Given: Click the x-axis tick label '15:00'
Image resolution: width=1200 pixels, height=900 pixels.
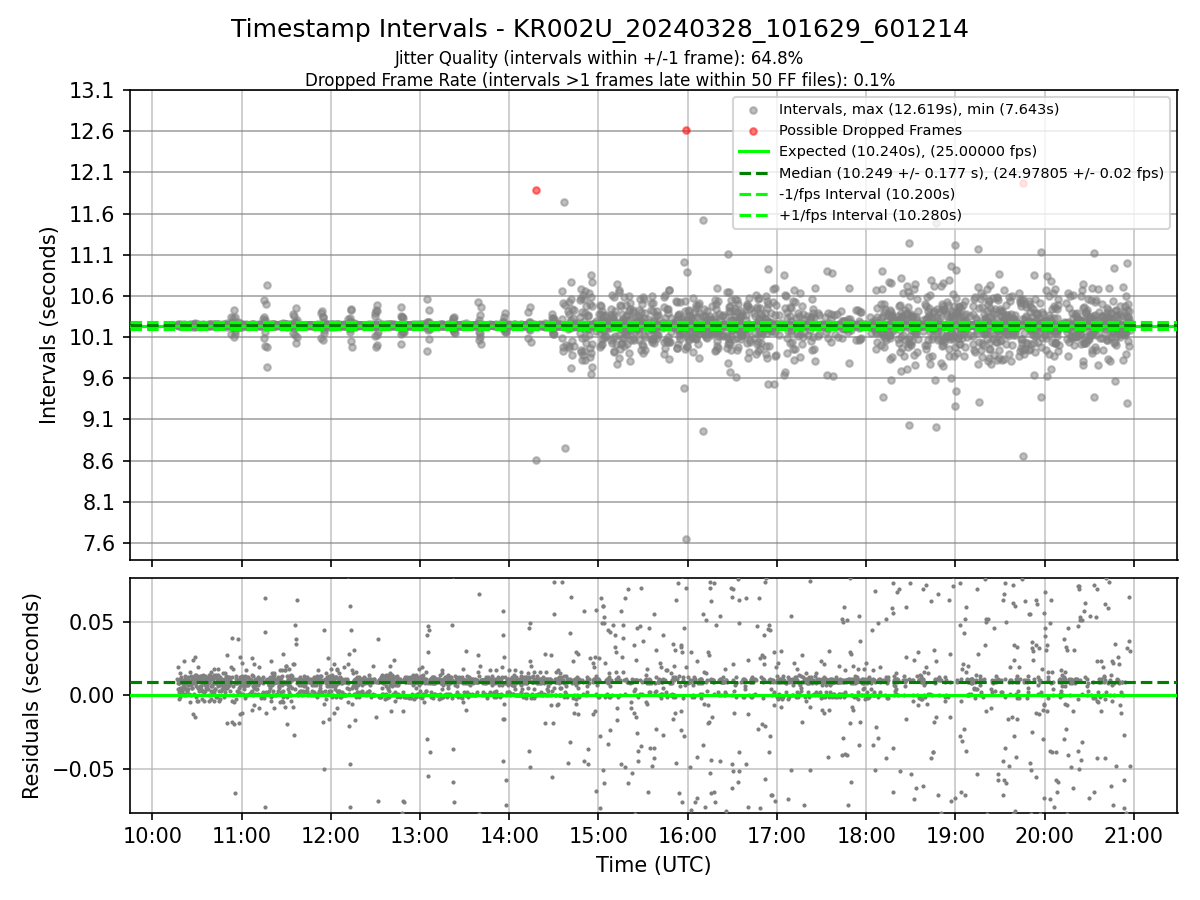Looking at the screenshot, I should click(598, 836).
